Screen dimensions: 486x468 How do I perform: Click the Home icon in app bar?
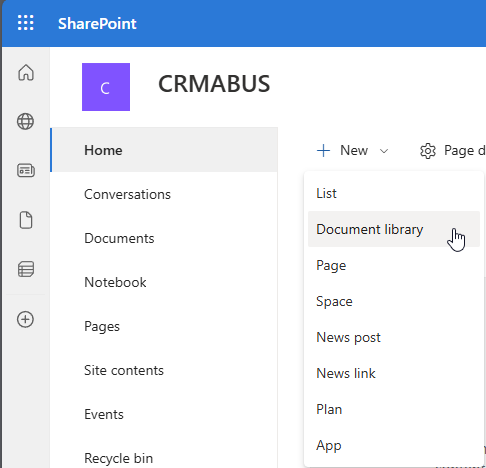pyautogui.click(x=26, y=72)
